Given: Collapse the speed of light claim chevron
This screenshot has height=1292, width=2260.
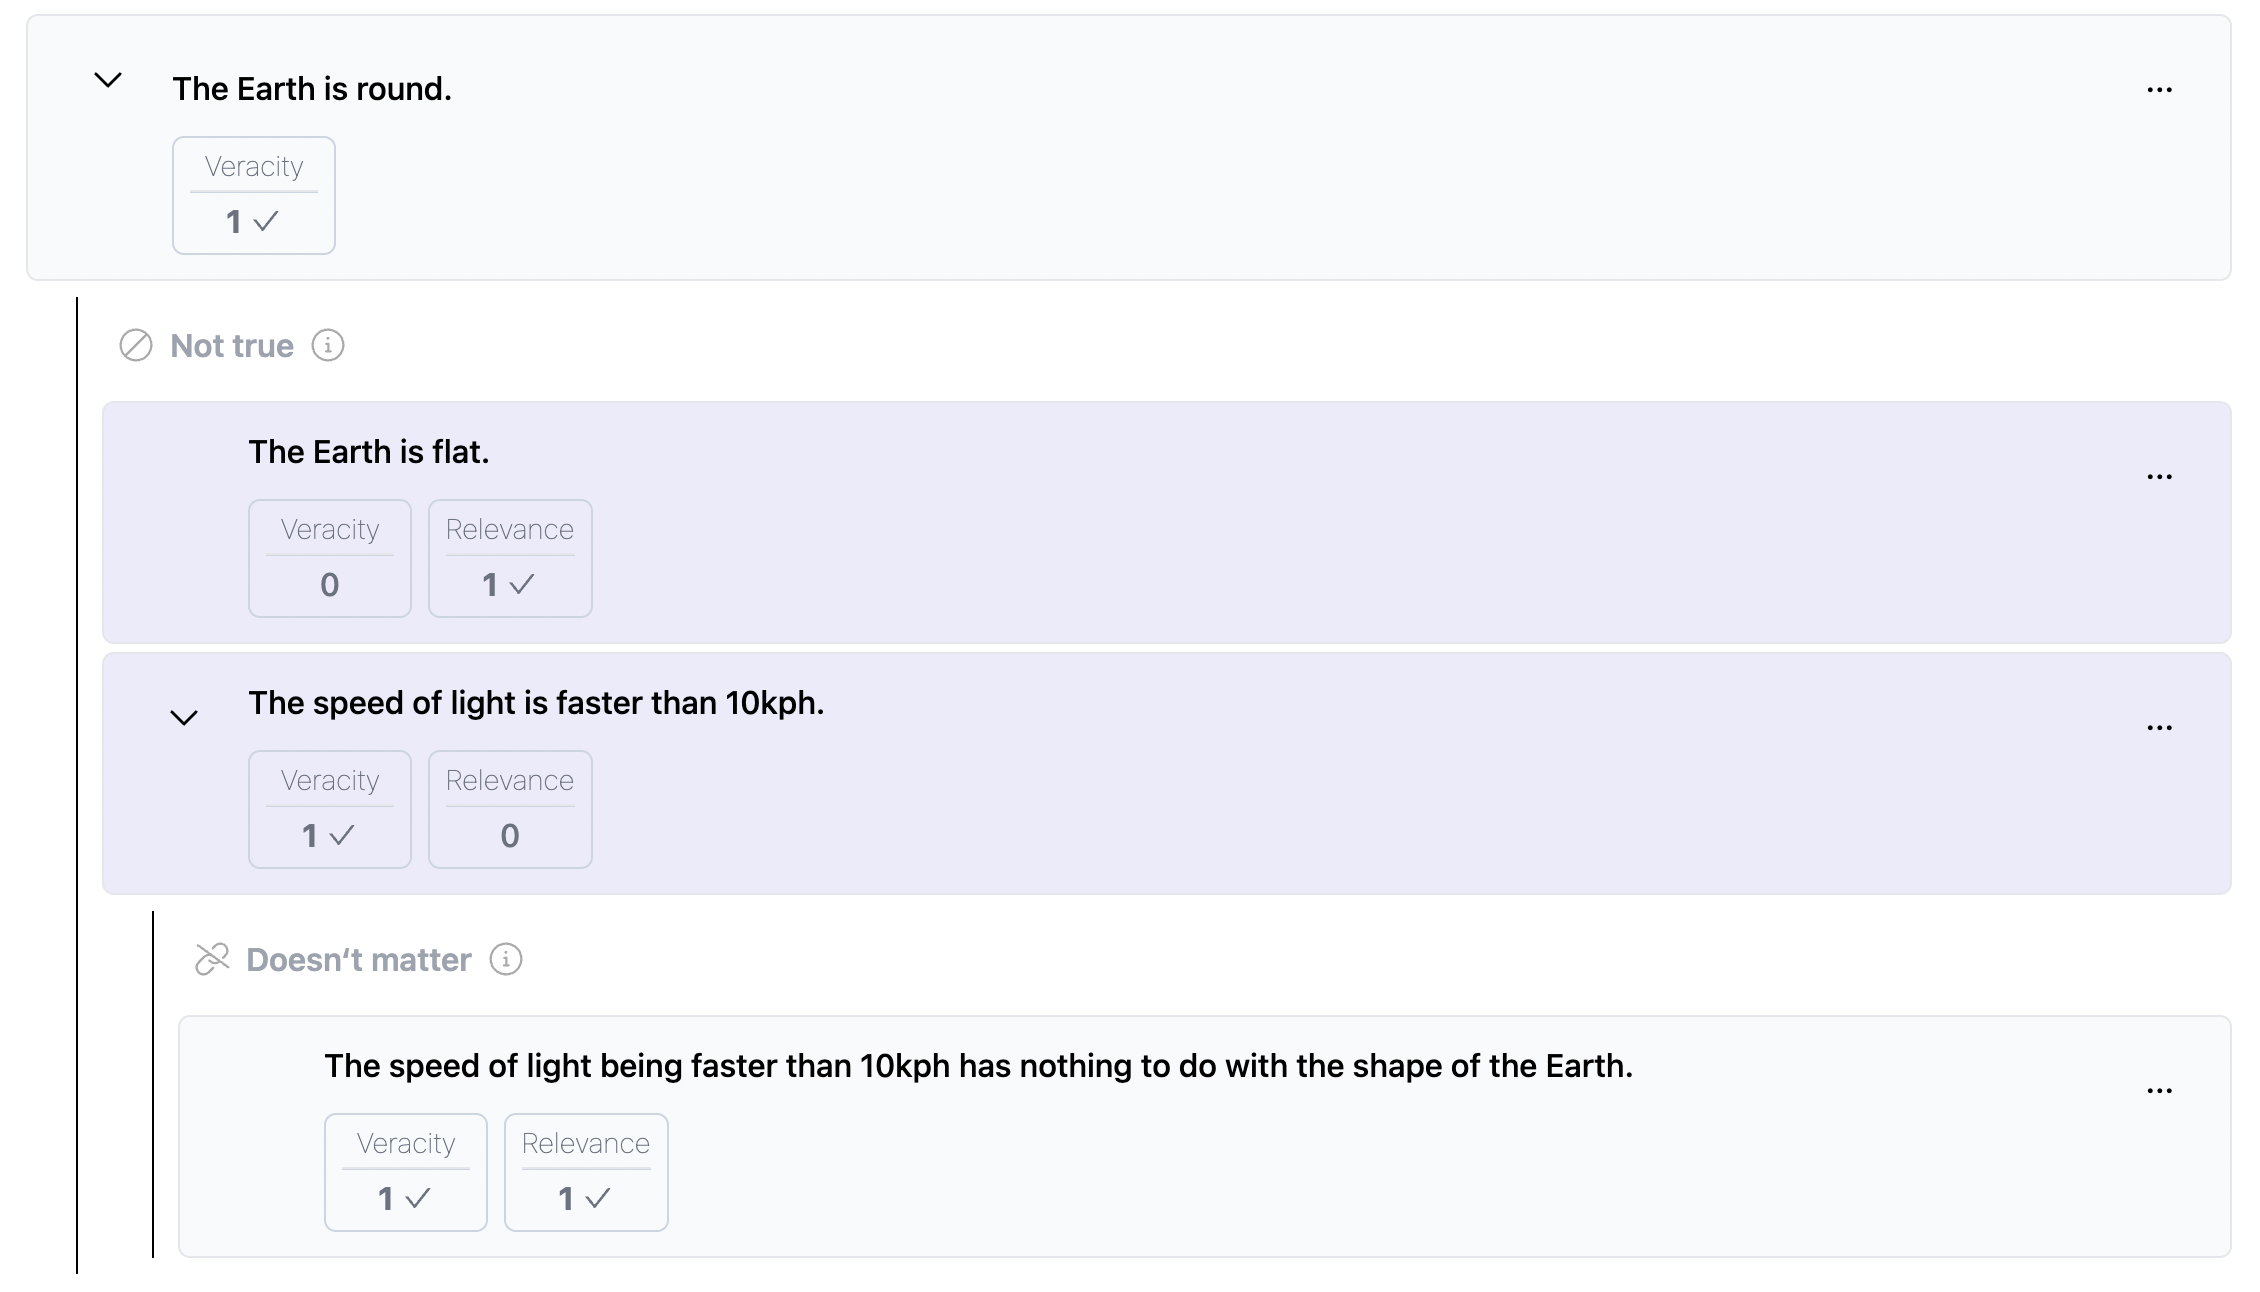Looking at the screenshot, I should coord(184,717).
